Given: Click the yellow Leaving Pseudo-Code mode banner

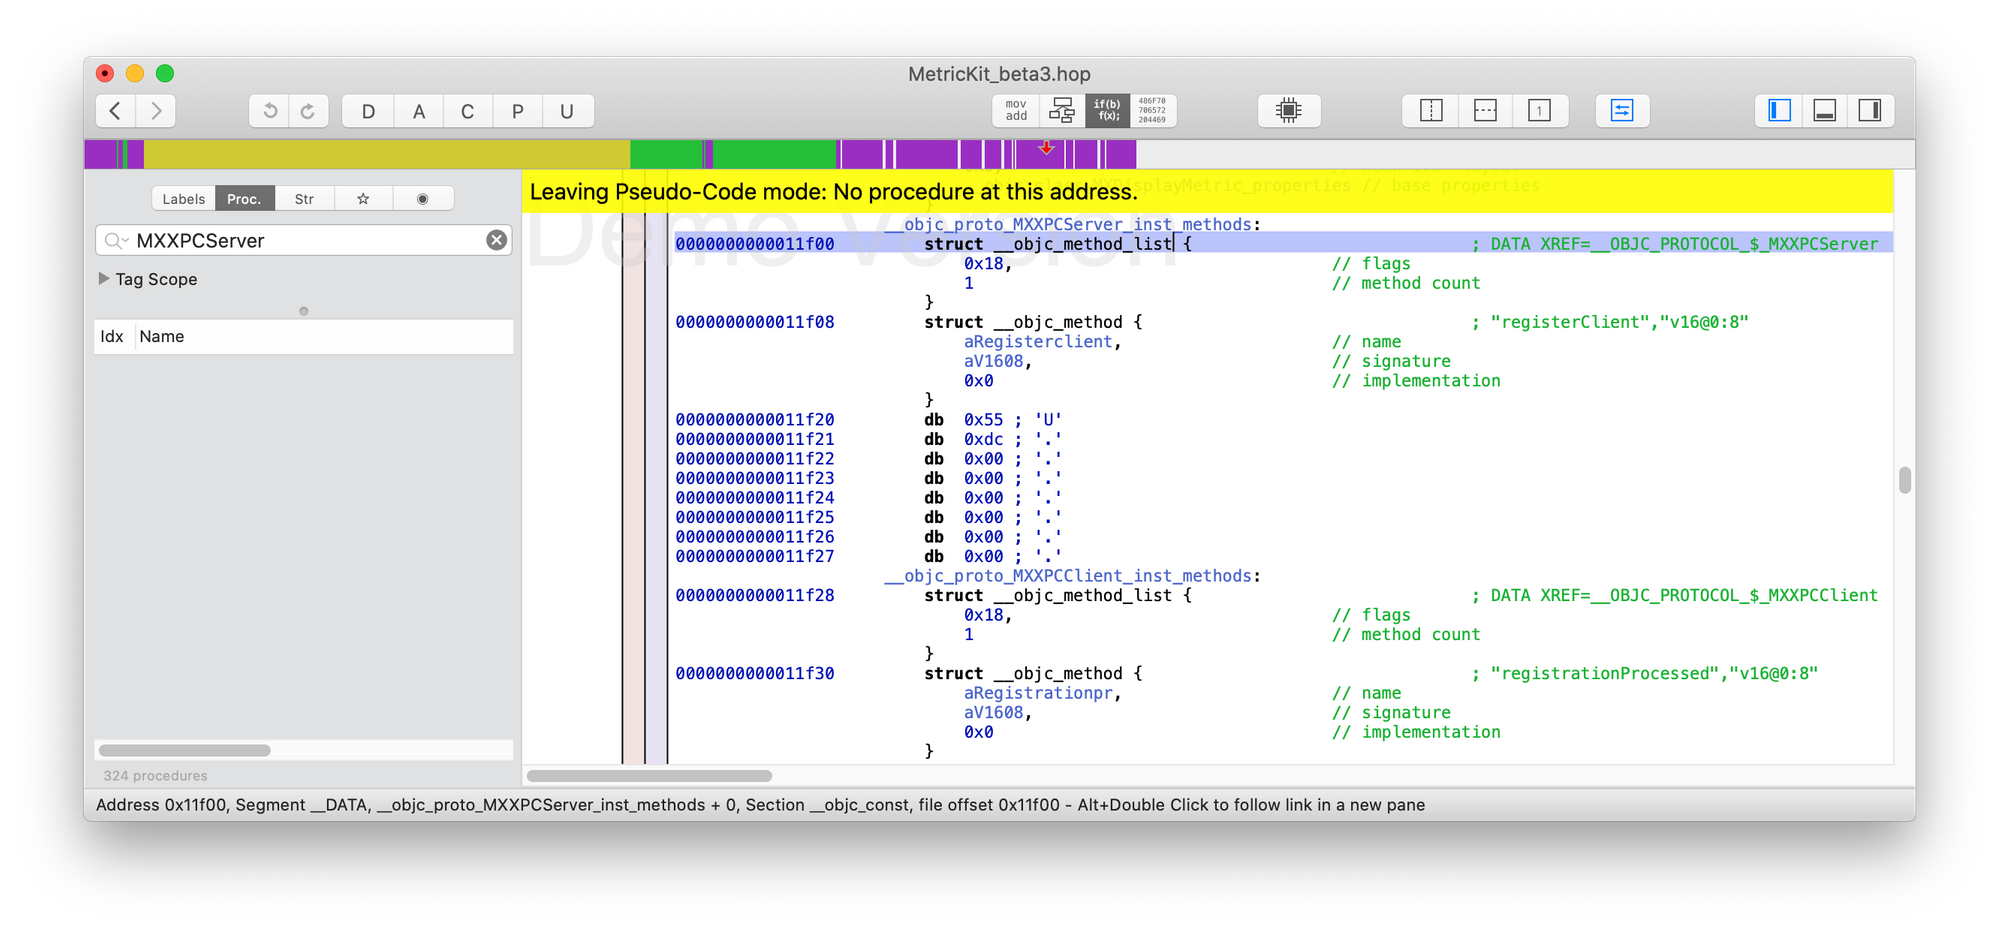Looking at the screenshot, I should pyautogui.click(x=1208, y=192).
